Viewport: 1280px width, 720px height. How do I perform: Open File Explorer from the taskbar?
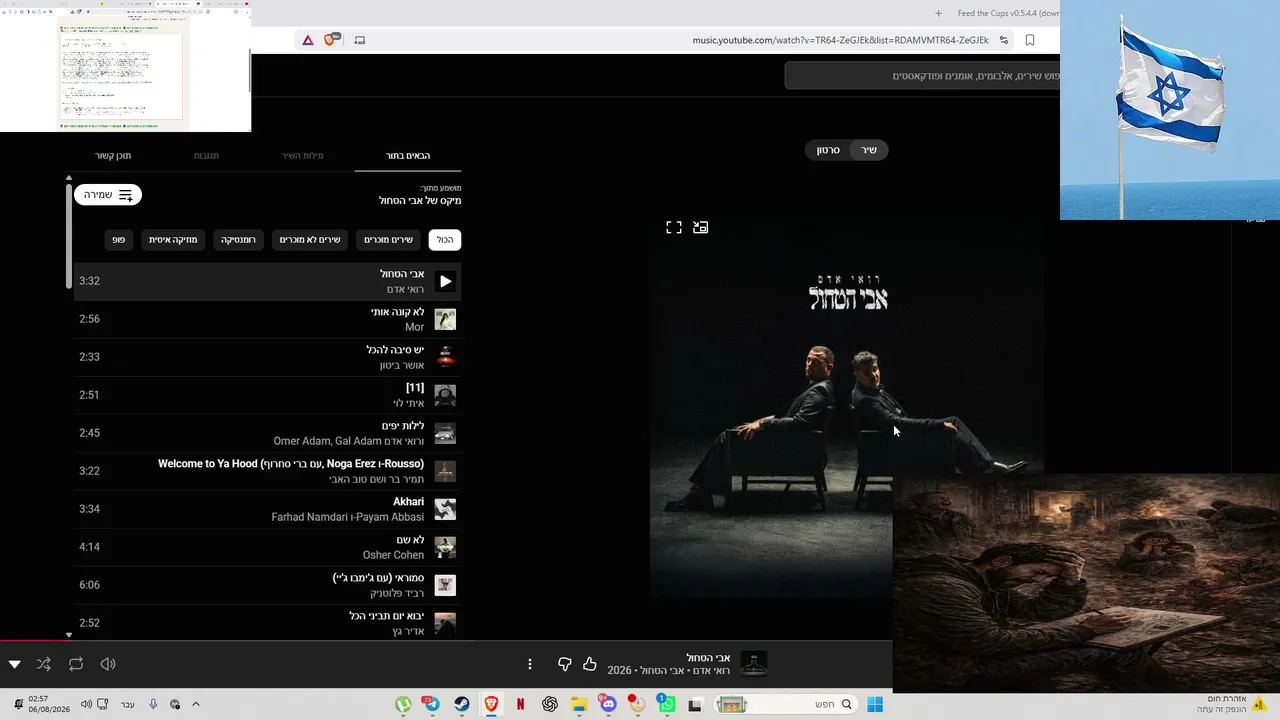(x=579, y=704)
